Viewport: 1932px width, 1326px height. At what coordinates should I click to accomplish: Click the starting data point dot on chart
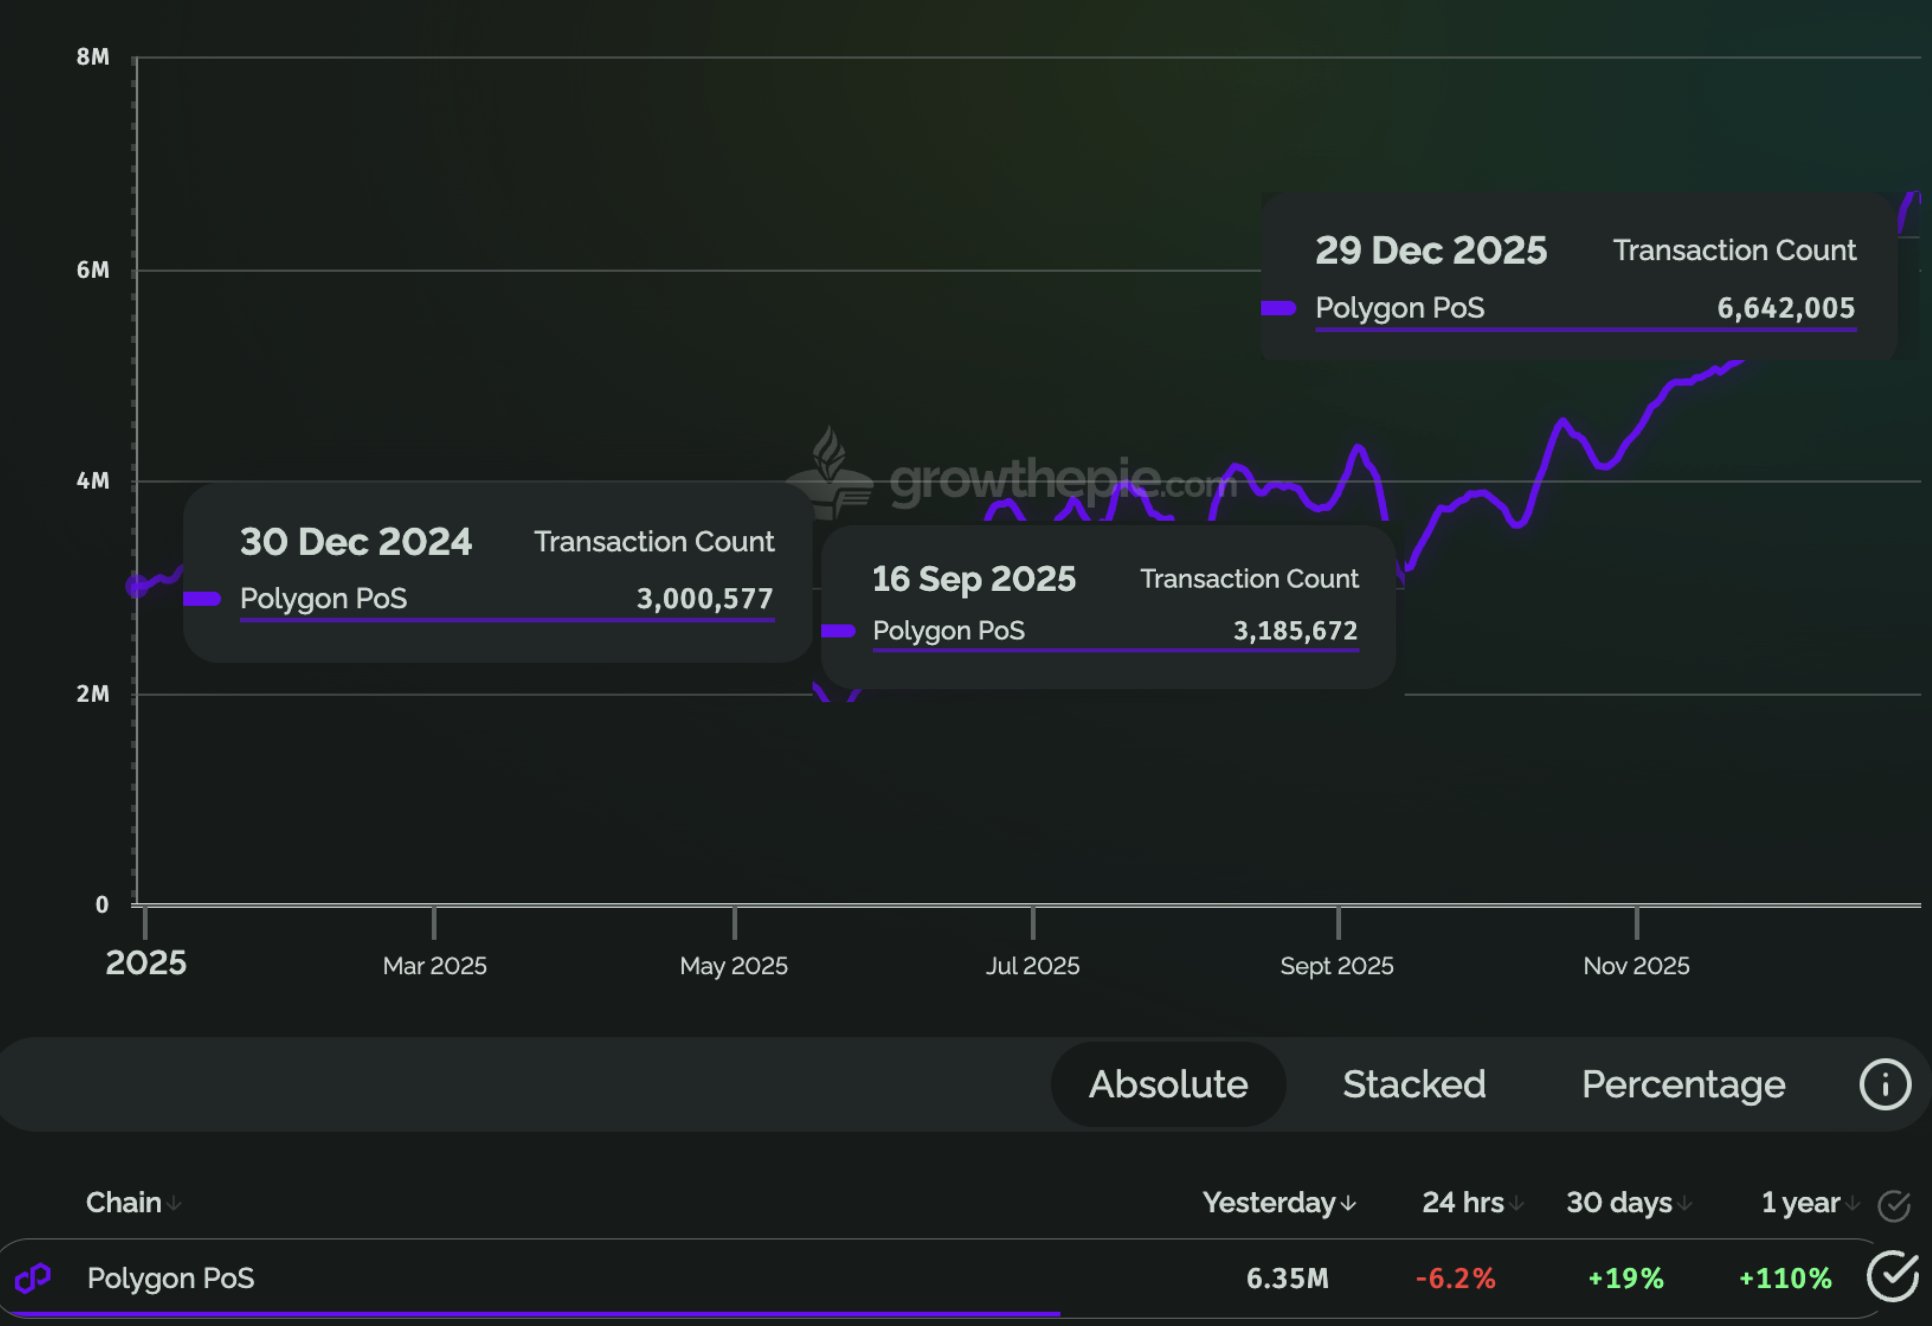click(x=137, y=586)
